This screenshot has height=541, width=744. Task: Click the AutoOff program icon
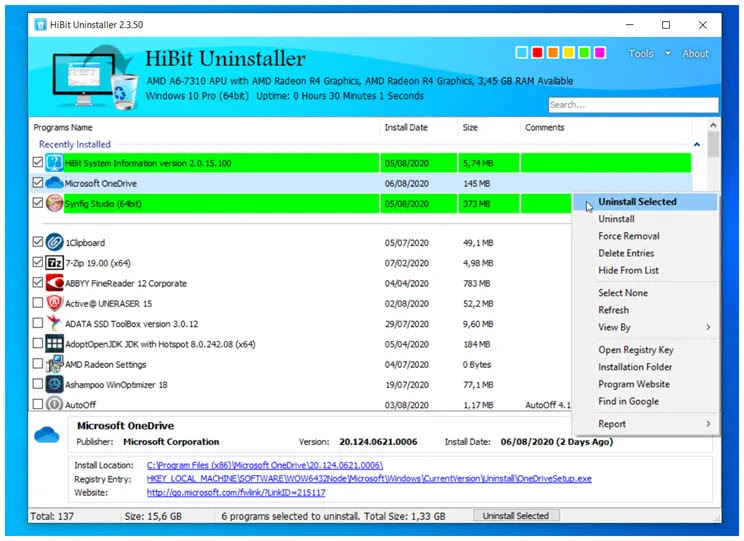pyautogui.click(x=54, y=404)
